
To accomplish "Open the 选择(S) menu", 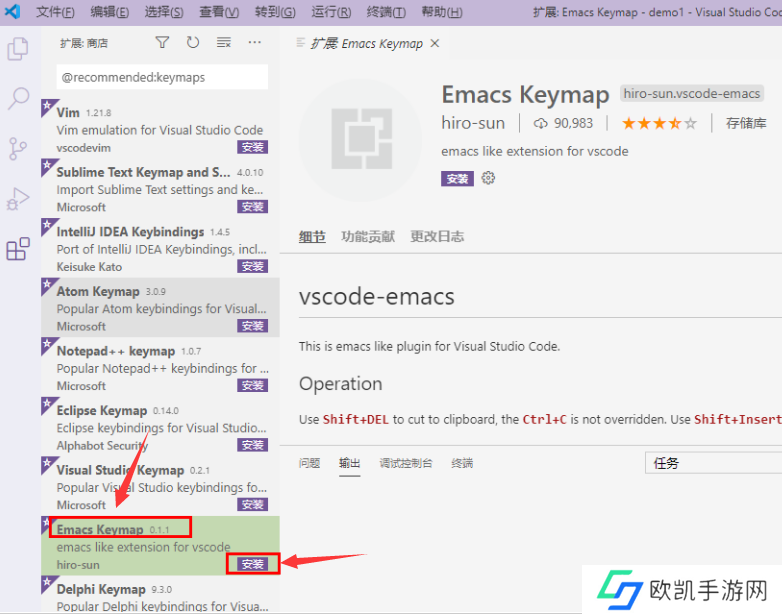I will click(x=164, y=11).
